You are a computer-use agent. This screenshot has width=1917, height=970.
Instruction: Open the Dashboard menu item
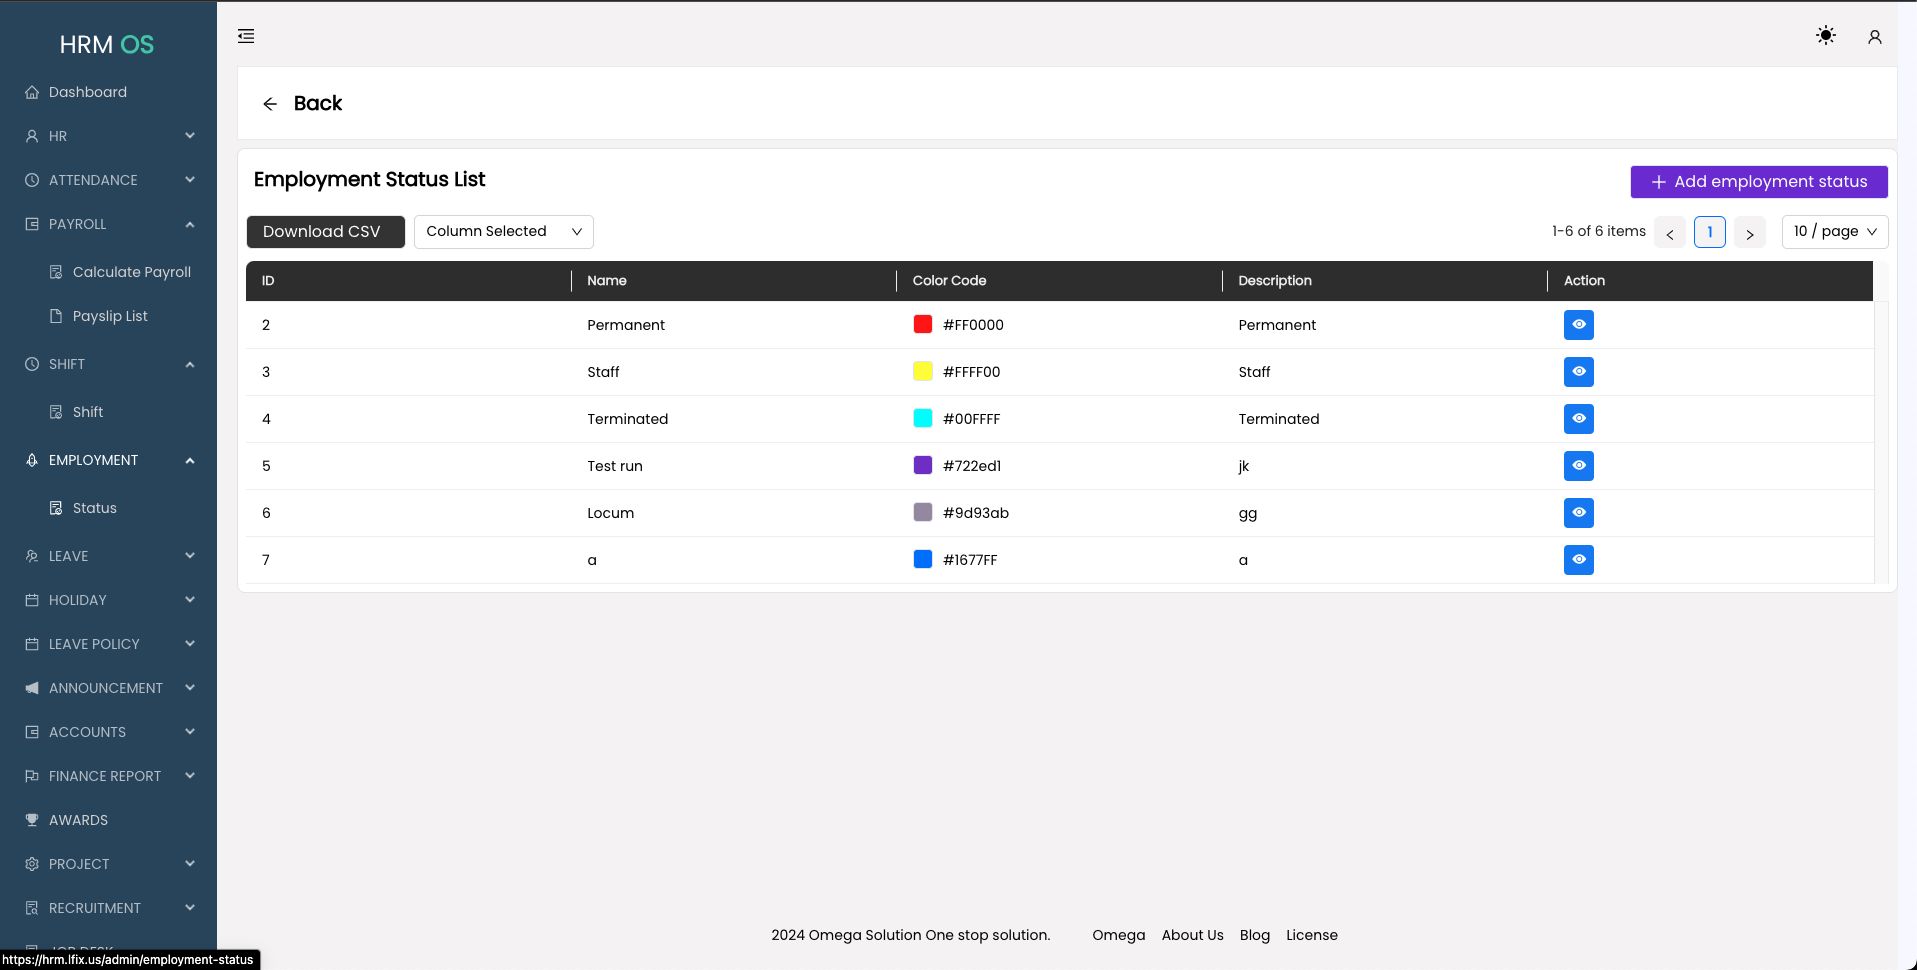(108, 92)
